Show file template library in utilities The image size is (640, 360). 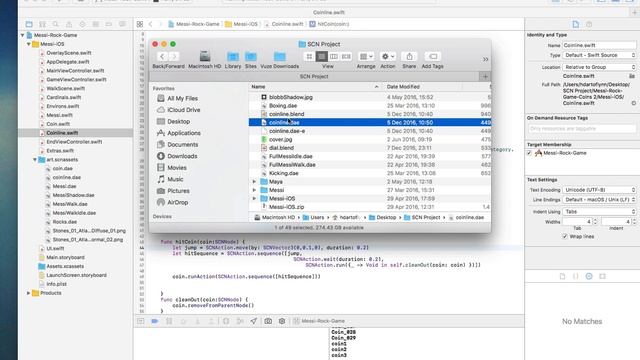[562, 276]
